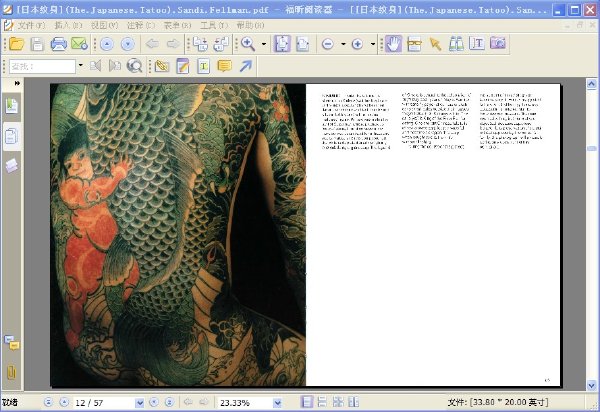
Task: Toggle continuous page layout in status bar
Action: point(322,402)
